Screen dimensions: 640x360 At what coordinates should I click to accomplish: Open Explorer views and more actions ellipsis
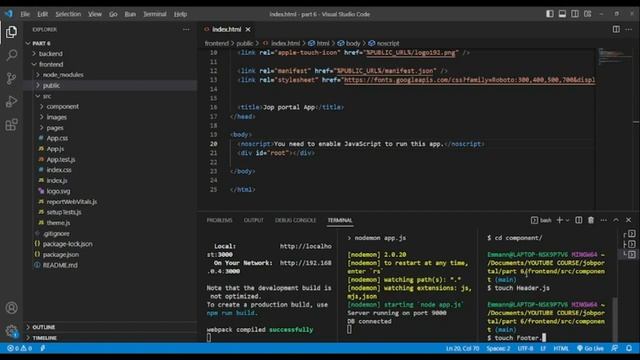click(x=186, y=29)
